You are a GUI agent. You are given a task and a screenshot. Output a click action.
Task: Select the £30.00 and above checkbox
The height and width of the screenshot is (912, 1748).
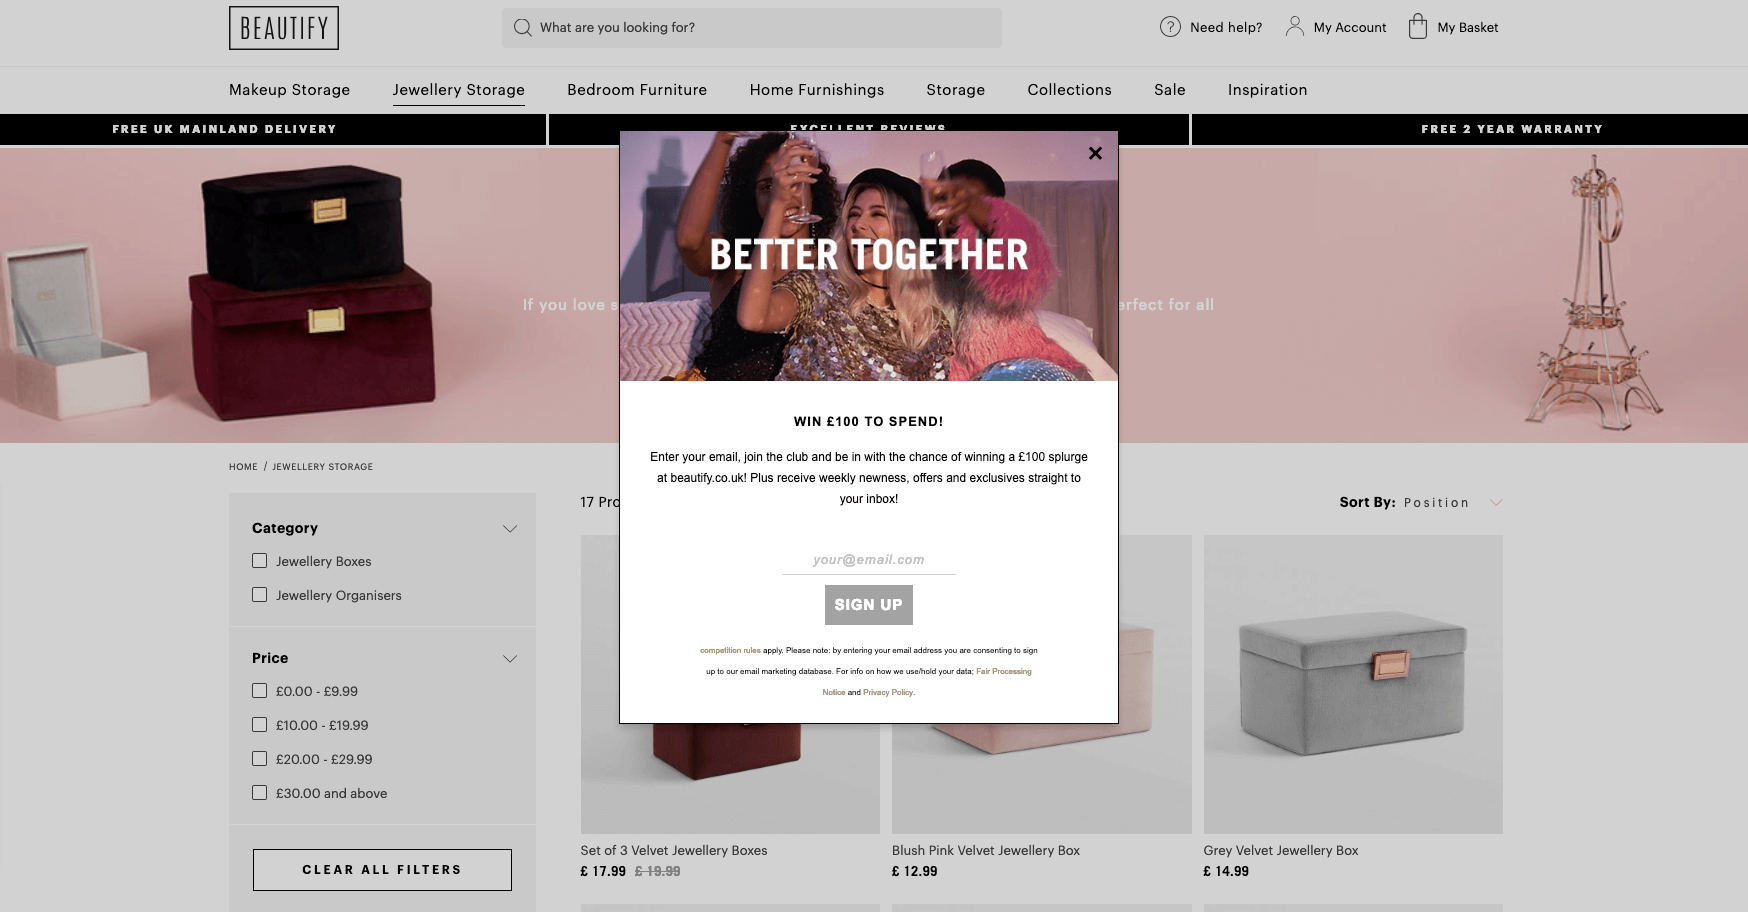pyautogui.click(x=260, y=793)
